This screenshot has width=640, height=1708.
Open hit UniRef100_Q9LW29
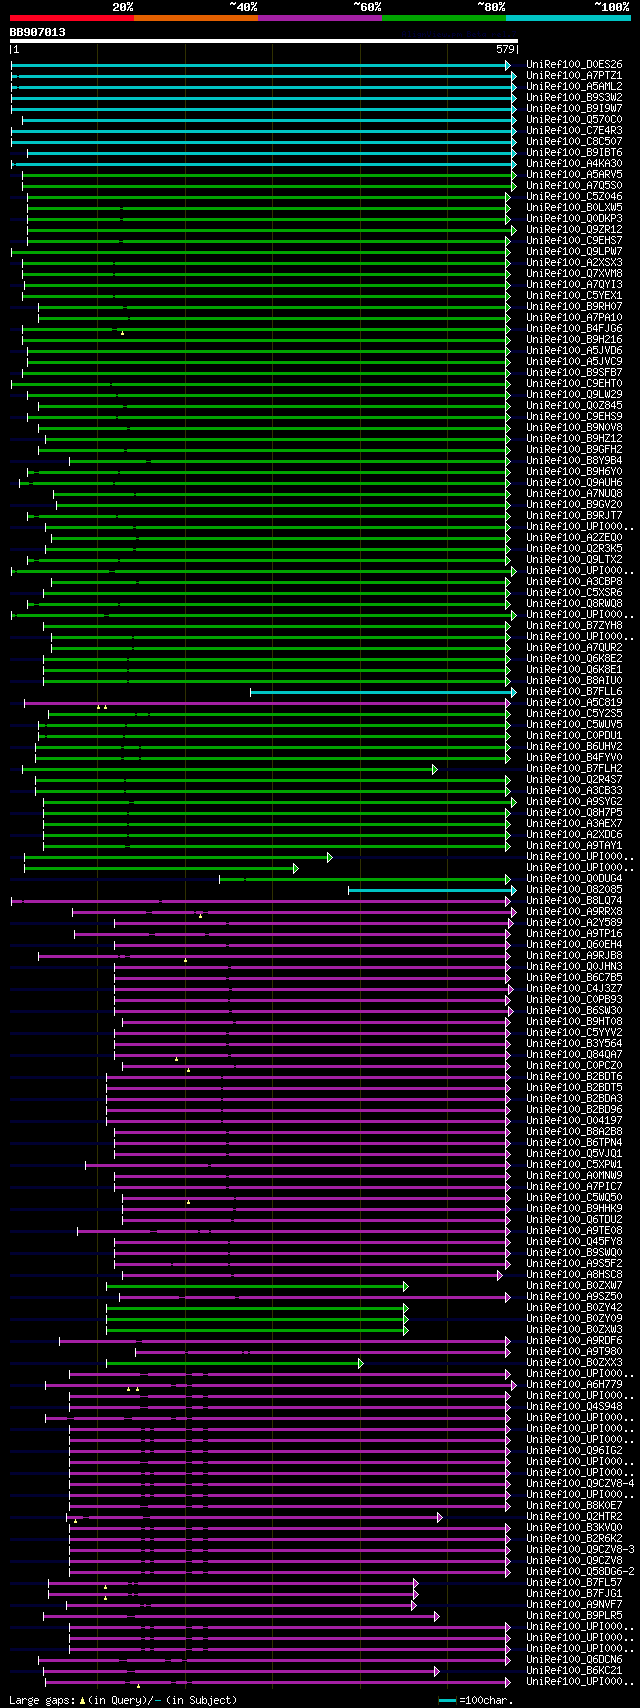click(574, 395)
